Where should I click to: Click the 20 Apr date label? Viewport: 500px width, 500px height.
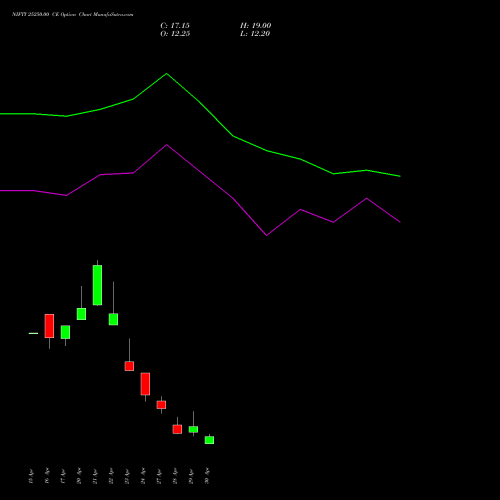point(79,476)
